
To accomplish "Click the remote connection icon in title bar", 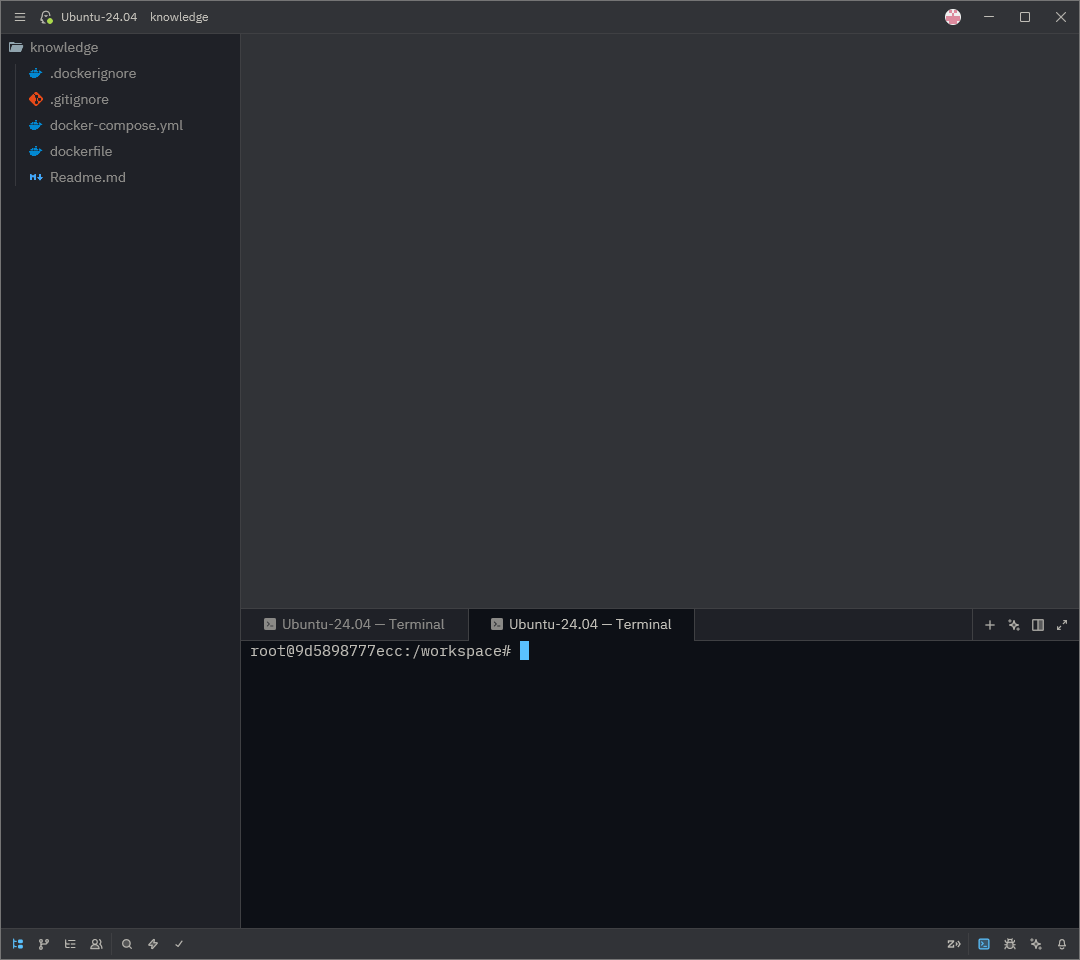I will (x=46, y=17).
